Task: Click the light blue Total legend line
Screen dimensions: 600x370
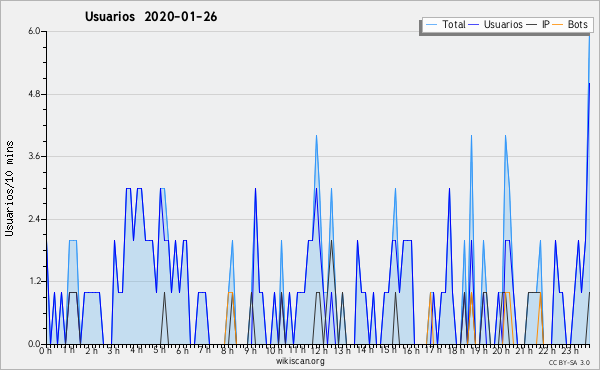Action: pos(431,24)
